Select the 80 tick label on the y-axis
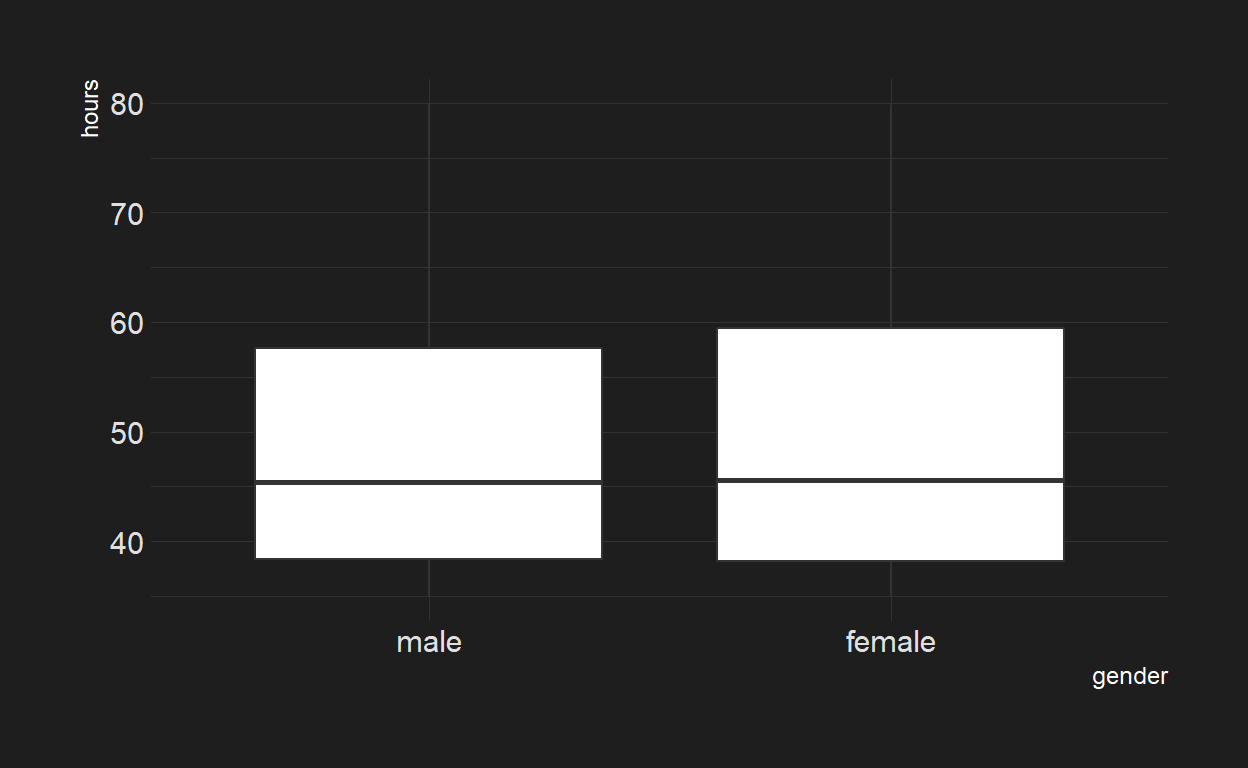Screen dimensions: 1248x768 click(x=127, y=104)
